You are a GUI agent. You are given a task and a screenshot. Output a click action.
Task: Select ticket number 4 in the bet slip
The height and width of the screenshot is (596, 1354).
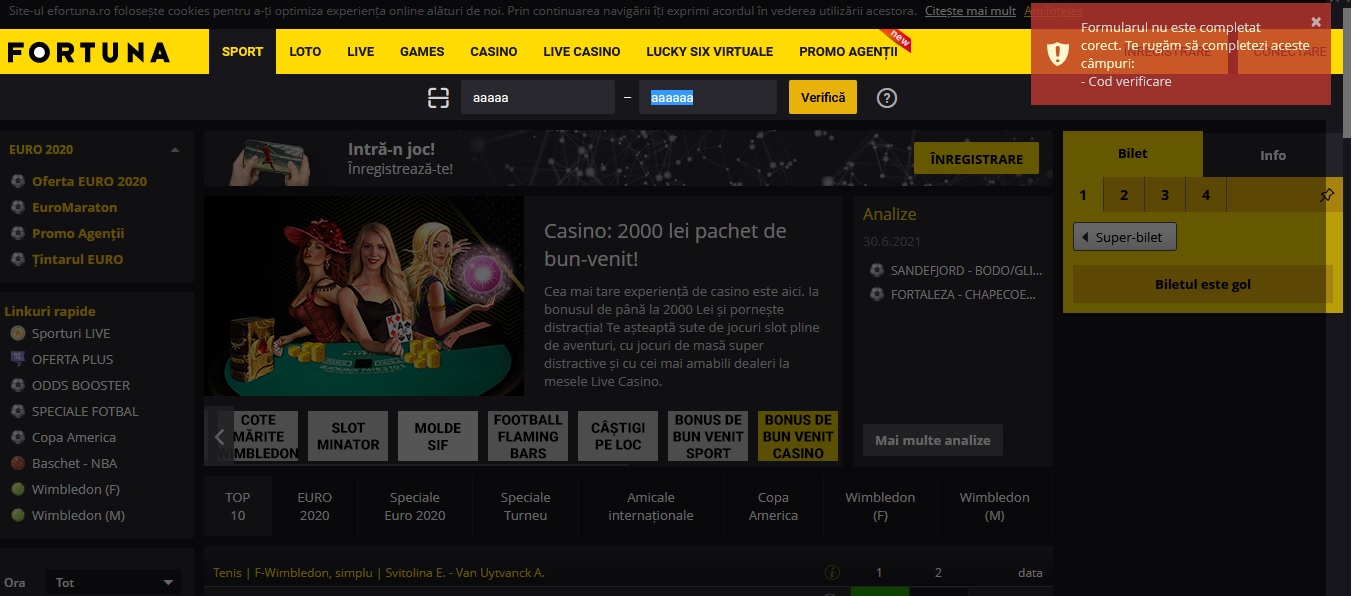pyautogui.click(x=1206, y=195)
